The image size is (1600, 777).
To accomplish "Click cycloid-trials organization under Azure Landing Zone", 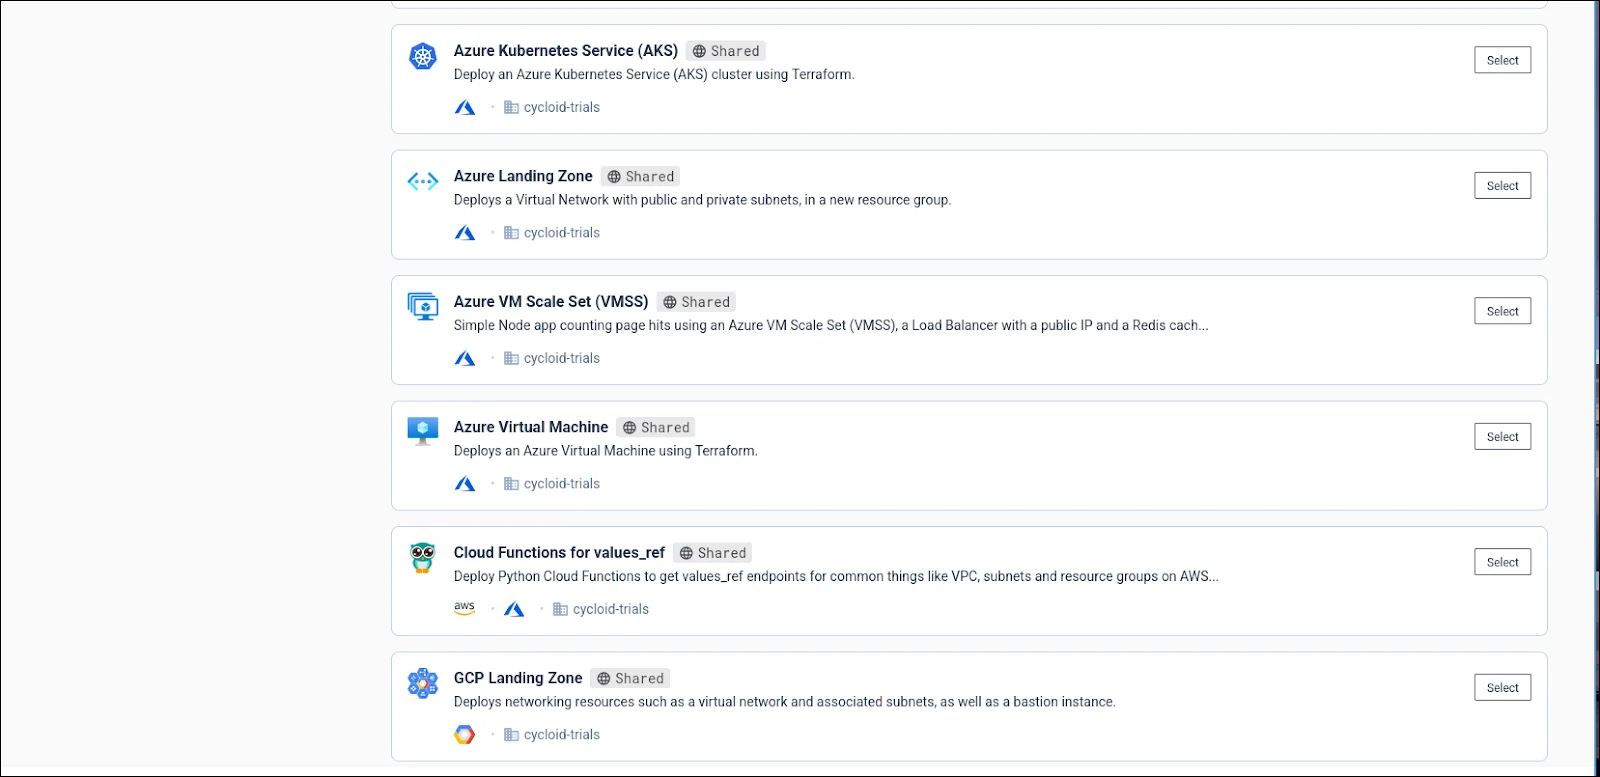I will (x=561, y=233).
